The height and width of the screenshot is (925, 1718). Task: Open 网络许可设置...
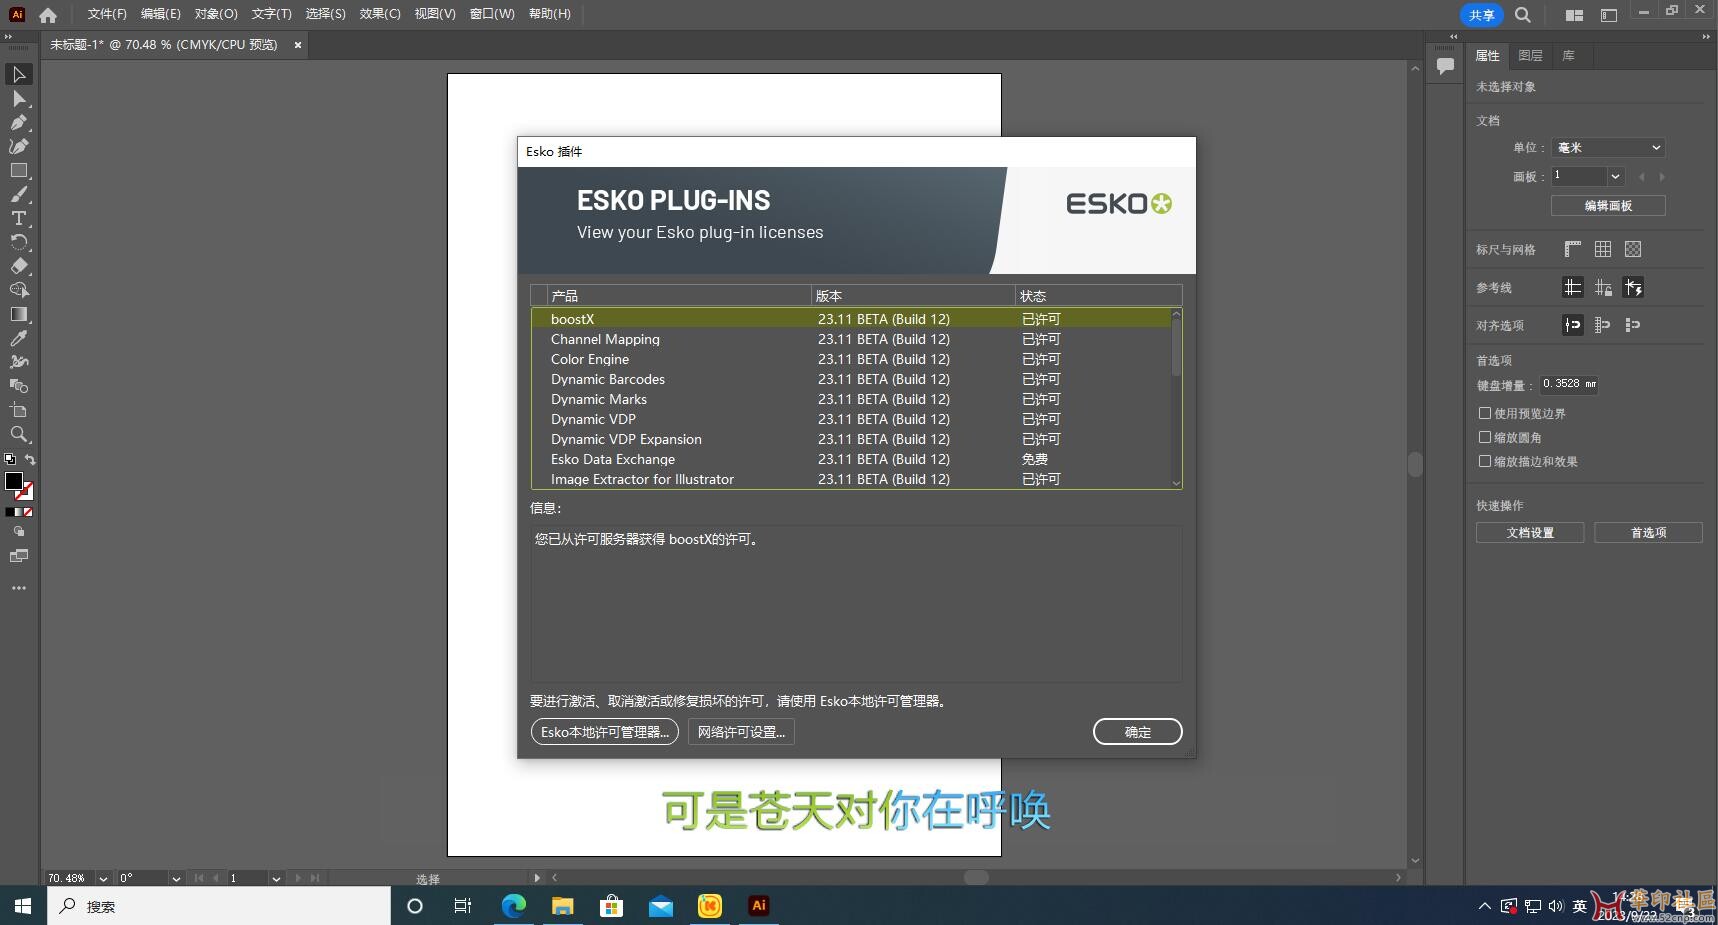pyautogui.click(x=742, y=732)
